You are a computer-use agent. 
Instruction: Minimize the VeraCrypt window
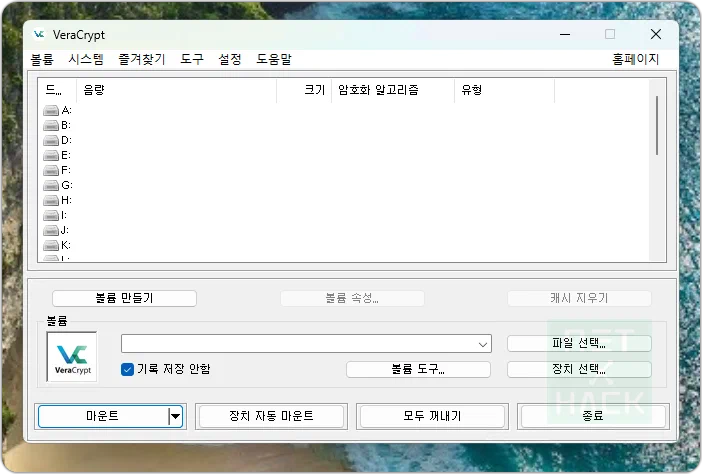point(565,34)
